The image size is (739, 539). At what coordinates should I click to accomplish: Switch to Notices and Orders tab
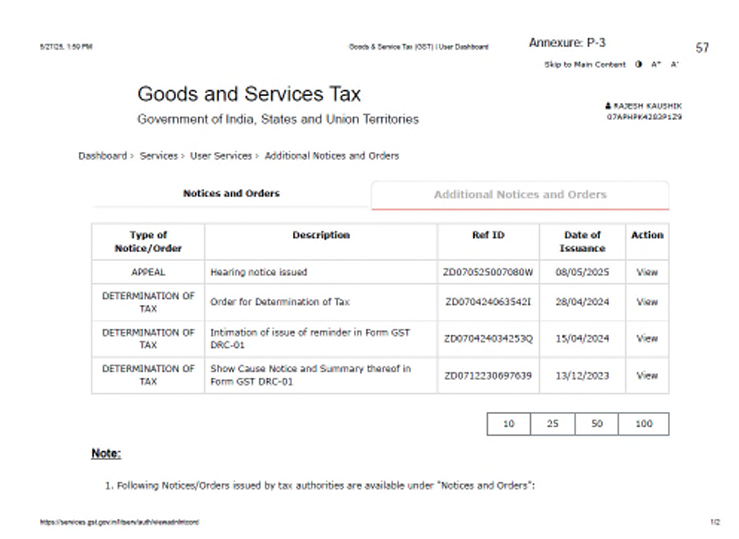click(231, 193)
